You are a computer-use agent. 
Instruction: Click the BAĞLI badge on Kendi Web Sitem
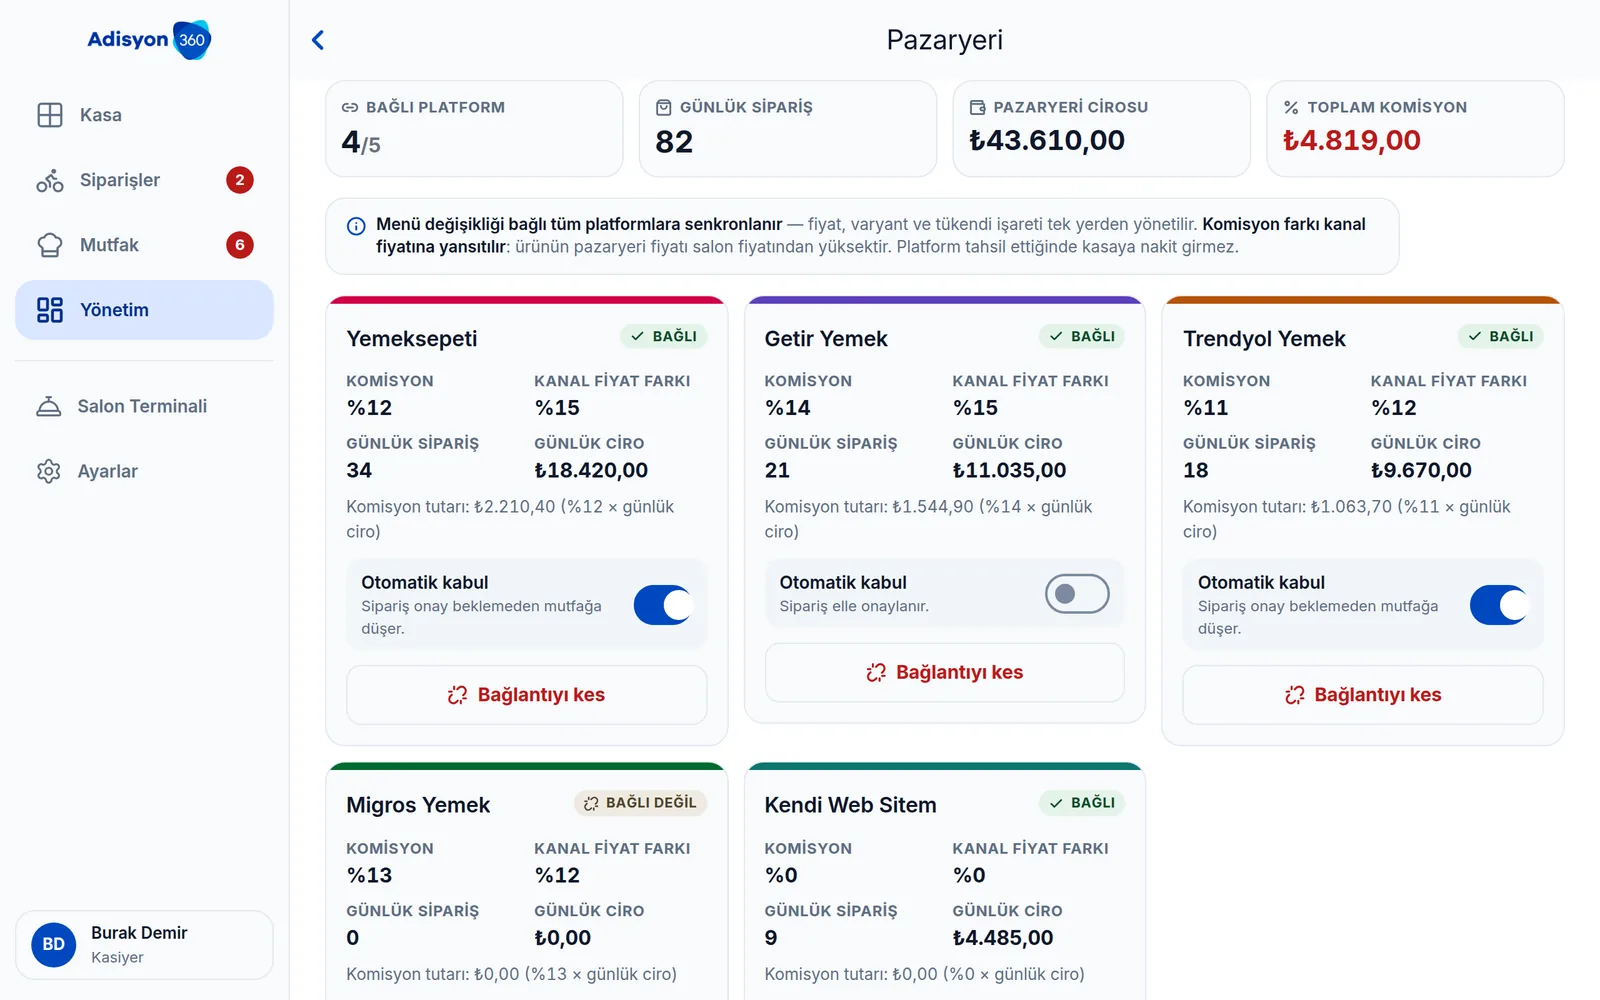click(1082, 803)
